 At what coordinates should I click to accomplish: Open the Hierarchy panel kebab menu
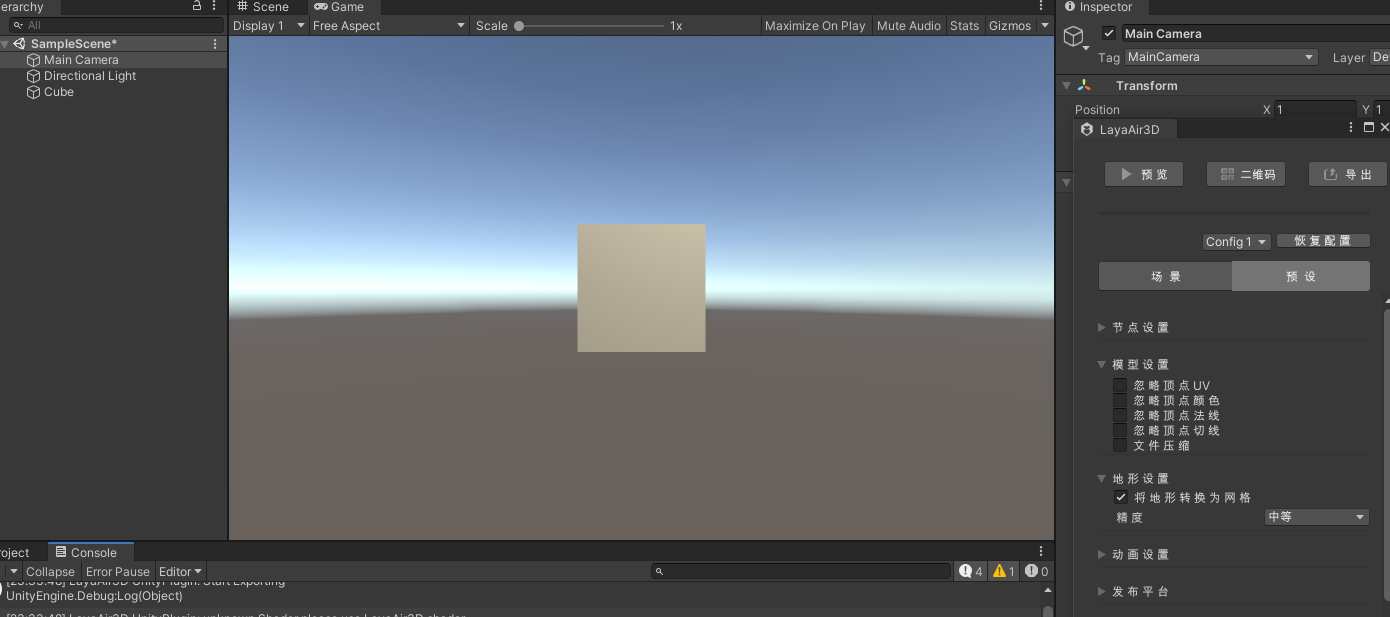point(214,6)
